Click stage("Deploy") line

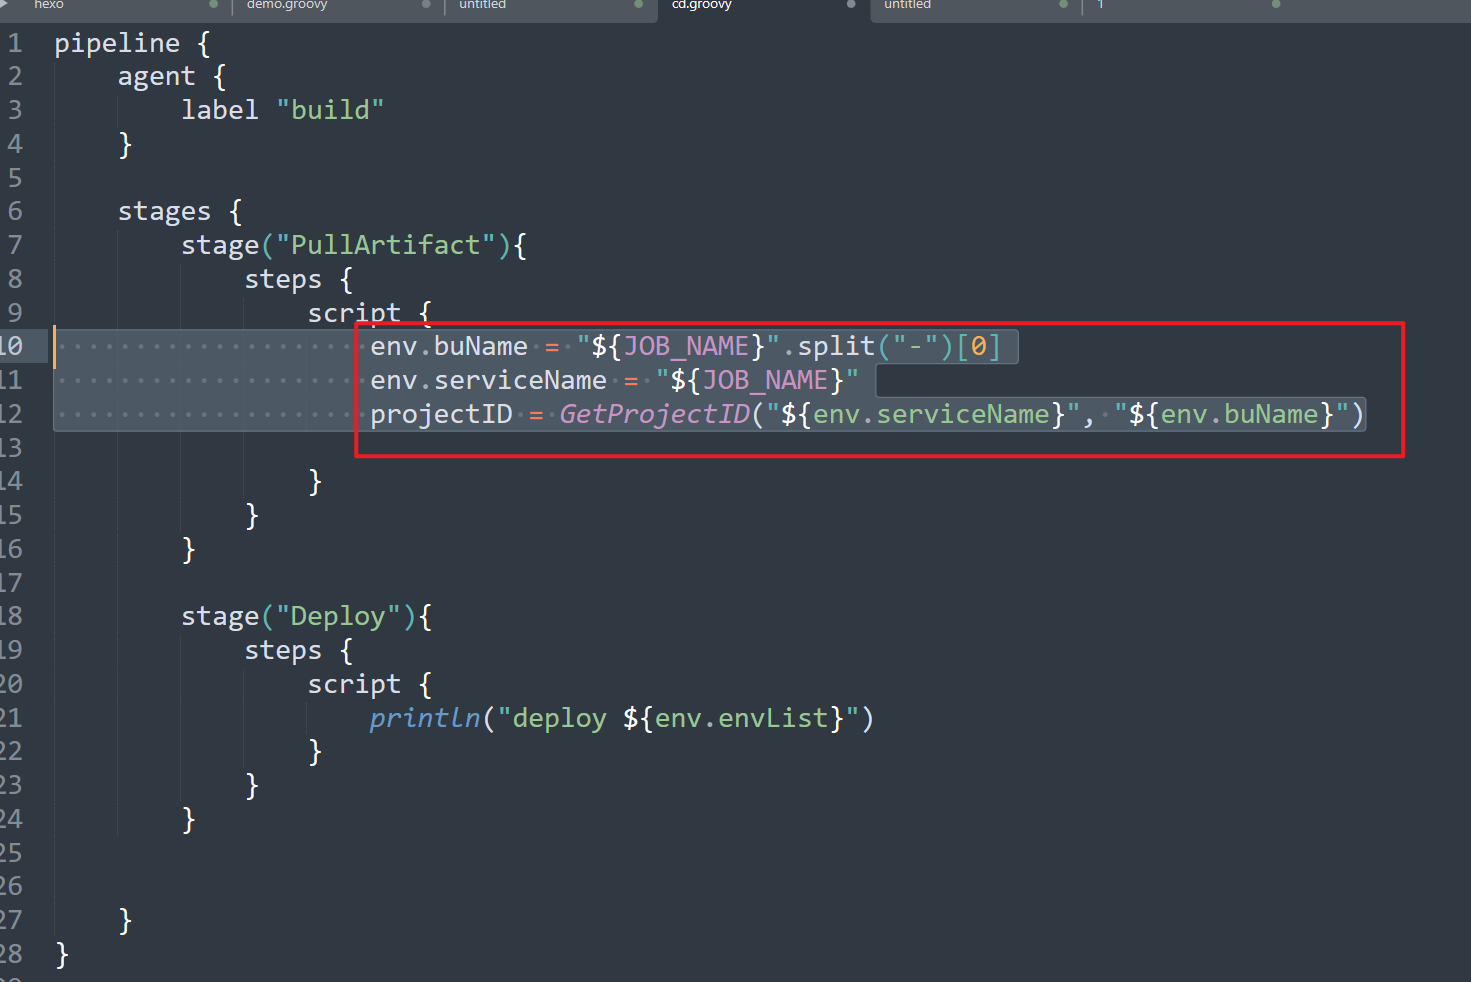coord(307,616)
